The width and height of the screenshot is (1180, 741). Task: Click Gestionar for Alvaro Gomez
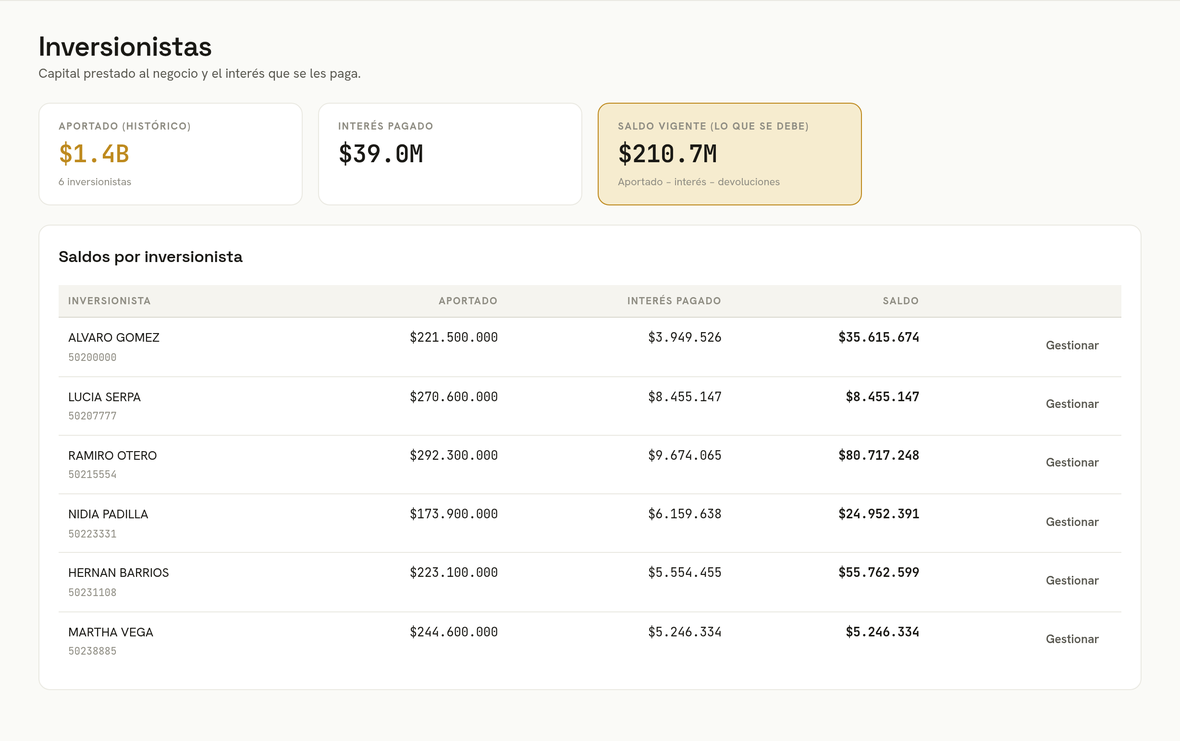(x=1072, y=345)
